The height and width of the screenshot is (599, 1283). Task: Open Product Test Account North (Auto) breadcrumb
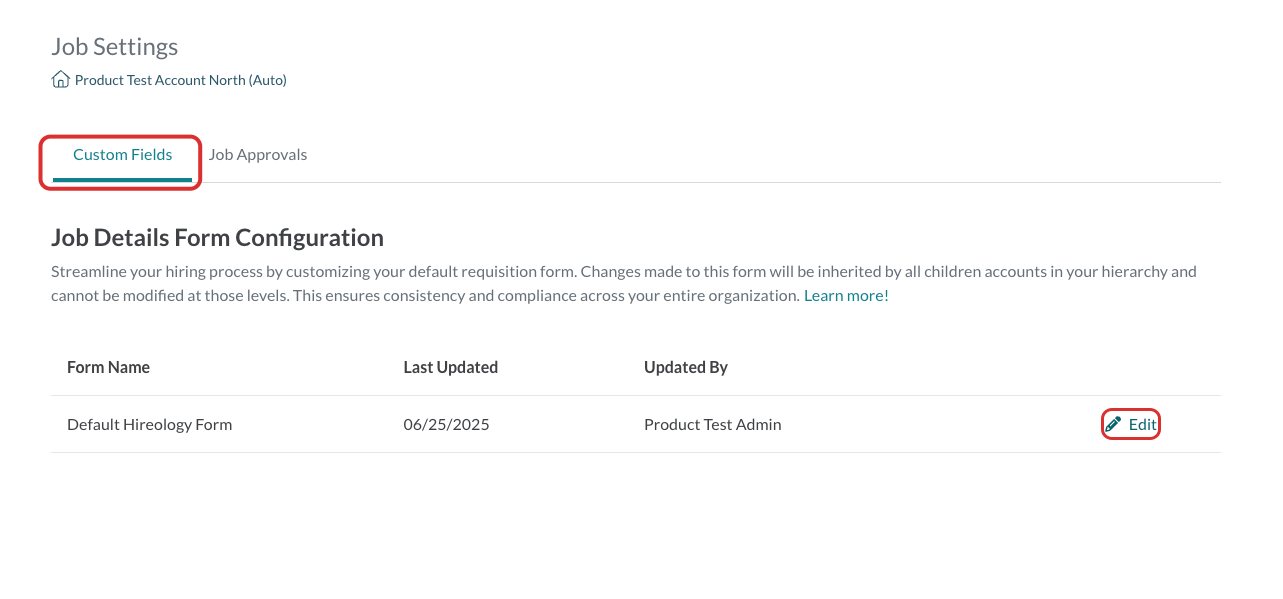[x=181, y=80]
